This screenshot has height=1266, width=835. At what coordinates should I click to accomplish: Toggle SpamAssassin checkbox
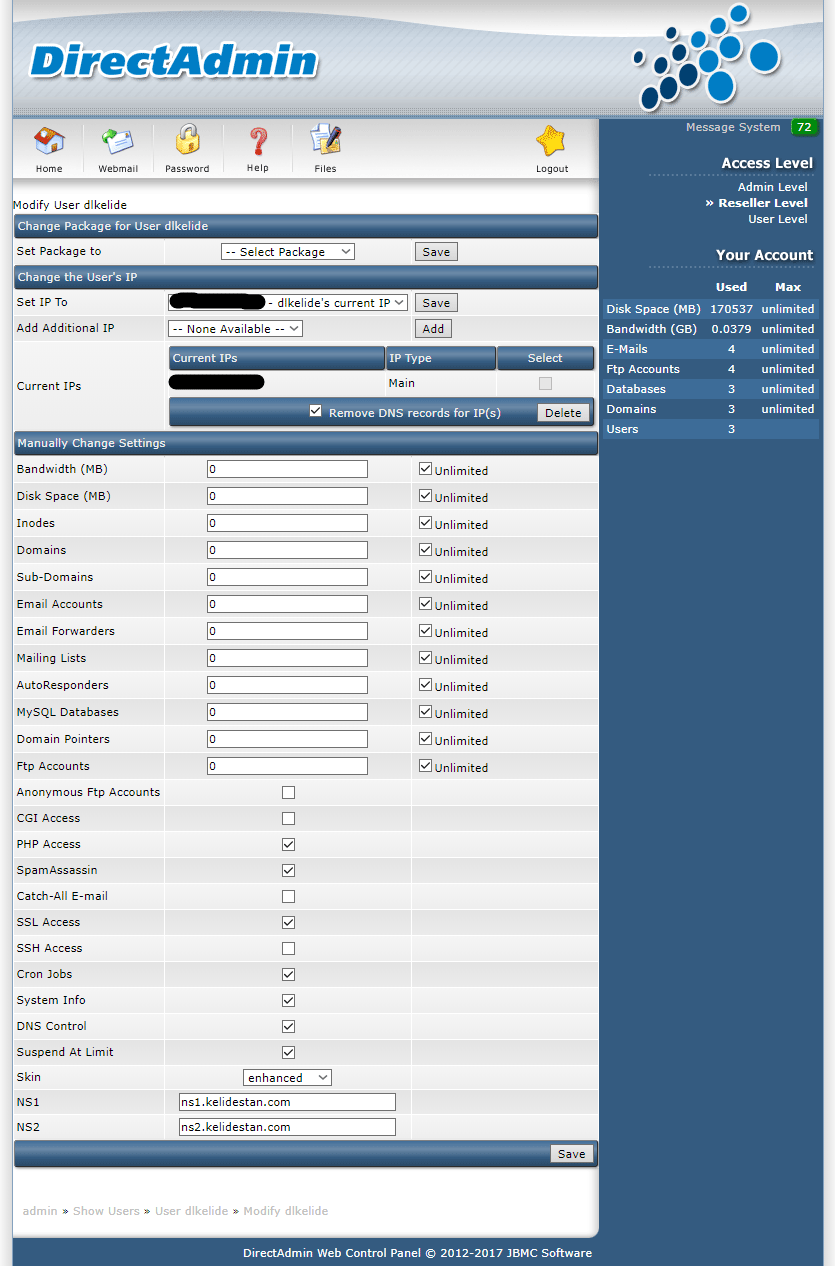pyautogui.click(x=288, y=870)
